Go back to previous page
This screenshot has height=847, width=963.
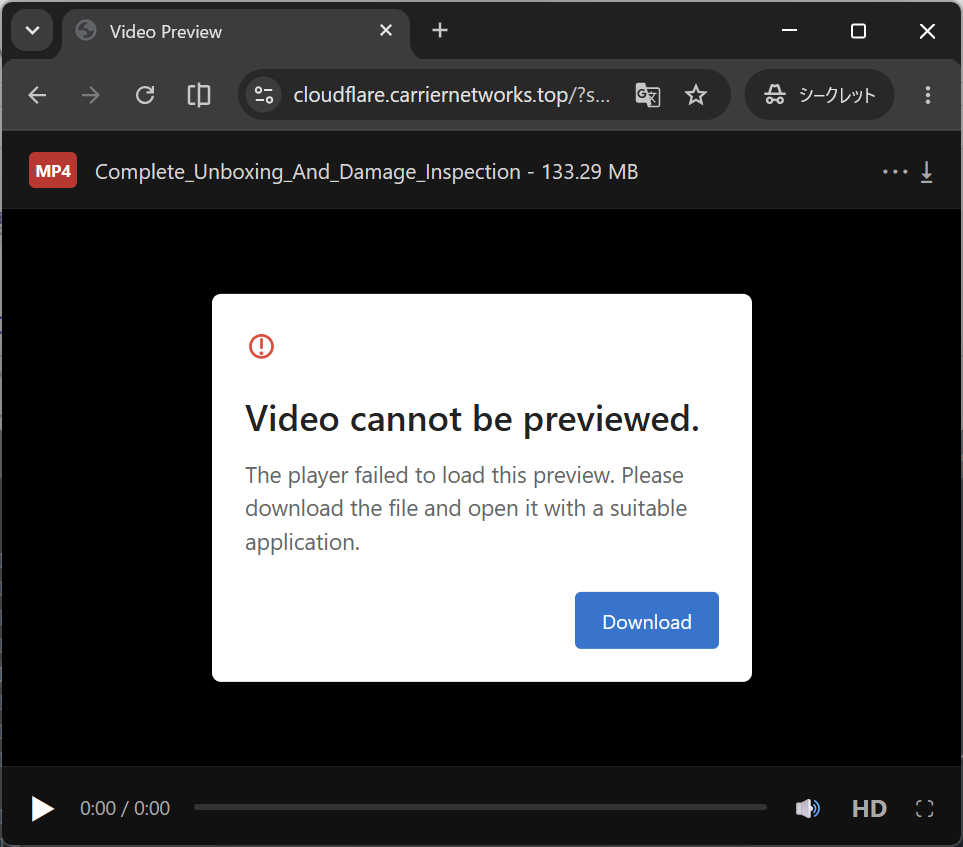37,95
